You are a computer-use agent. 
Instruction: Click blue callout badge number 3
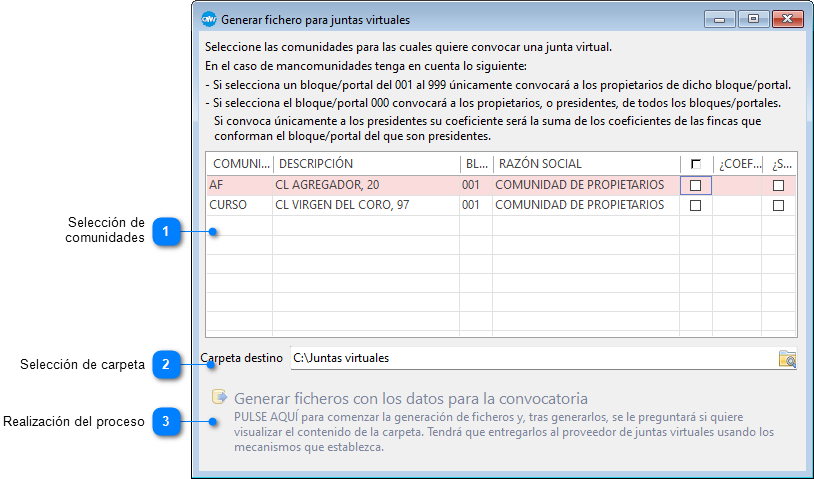166,422
